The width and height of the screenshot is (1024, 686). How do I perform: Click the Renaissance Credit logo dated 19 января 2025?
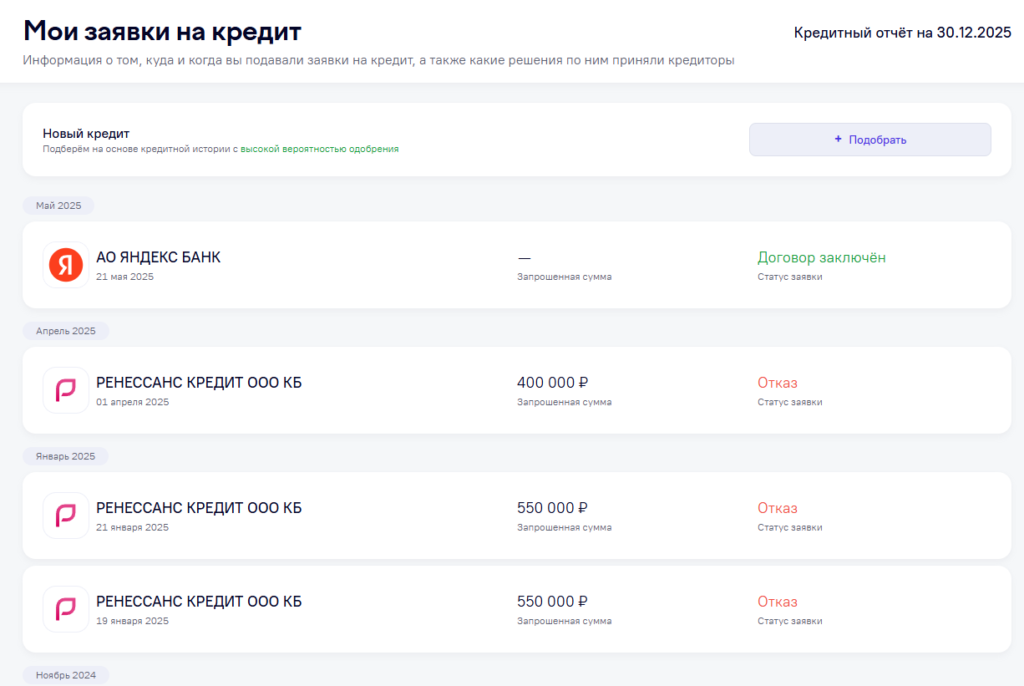click(x=66, y=609)
